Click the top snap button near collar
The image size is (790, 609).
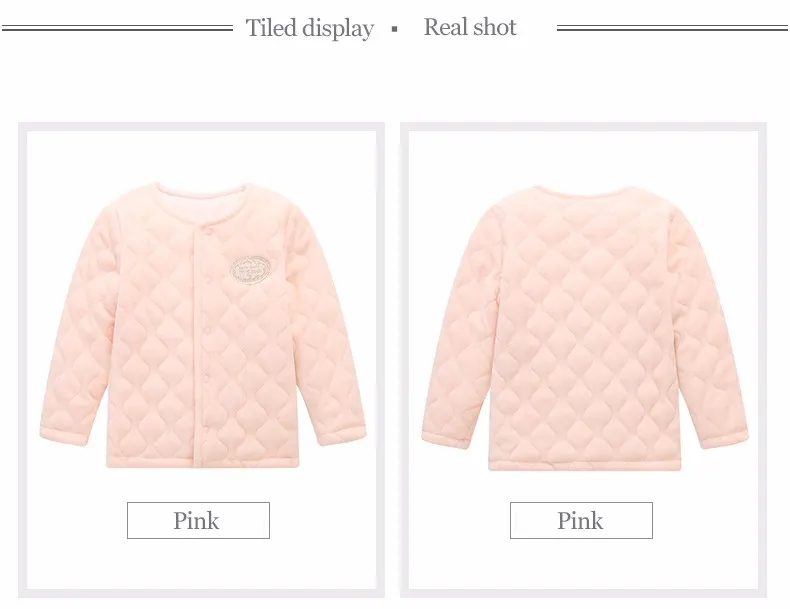207,231
